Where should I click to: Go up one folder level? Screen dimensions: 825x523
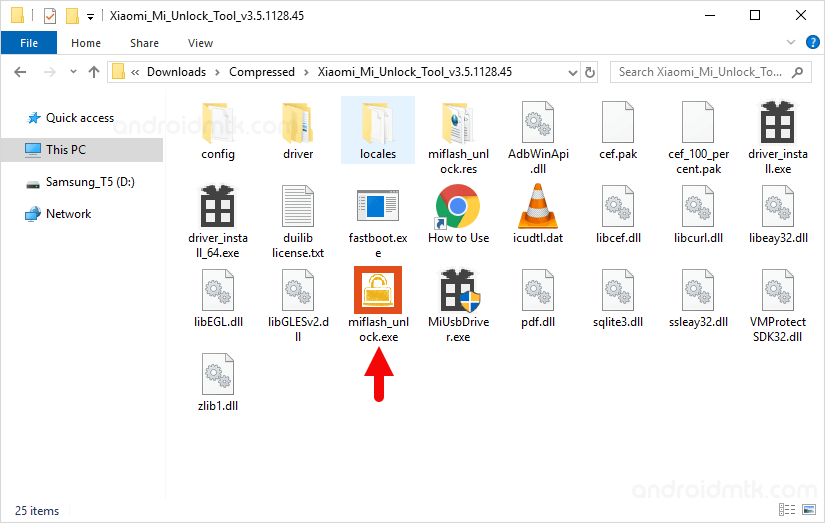(x=94, y=72)
